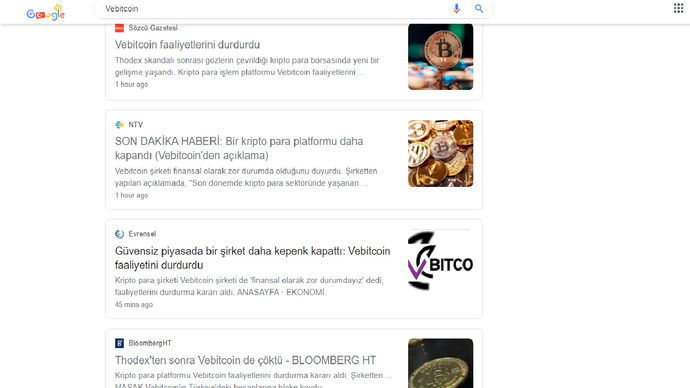Click the NTV source icon
This screenshot has width=690, height=388.
(x=119, y=125)
